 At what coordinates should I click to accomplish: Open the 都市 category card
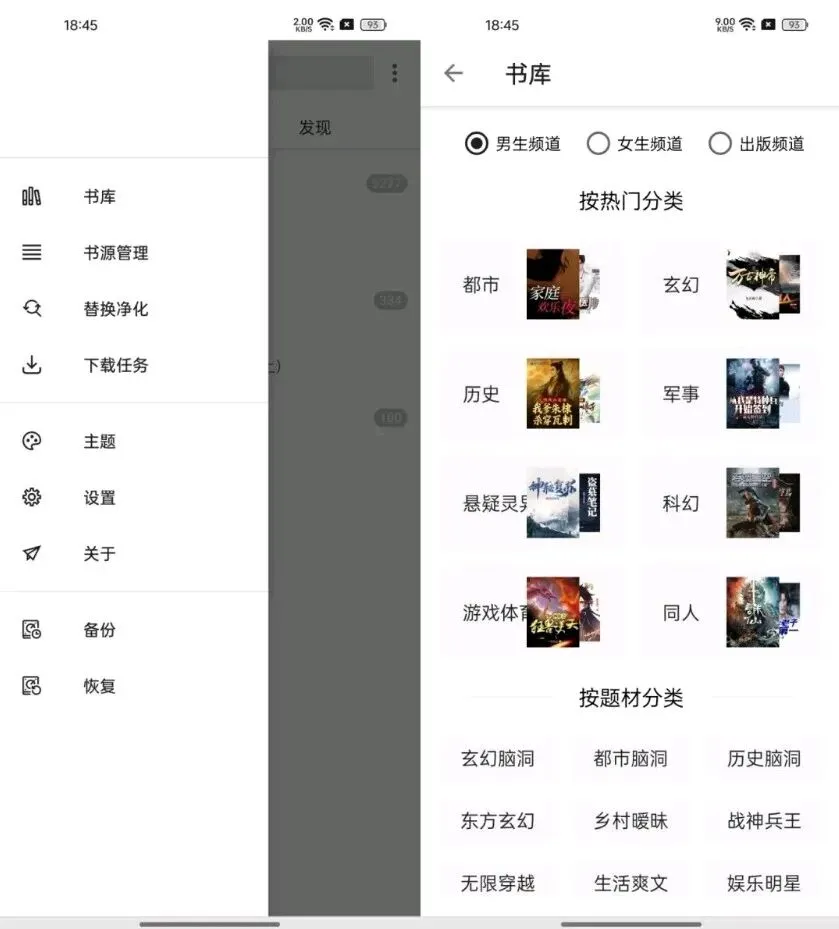coord(531,284)
